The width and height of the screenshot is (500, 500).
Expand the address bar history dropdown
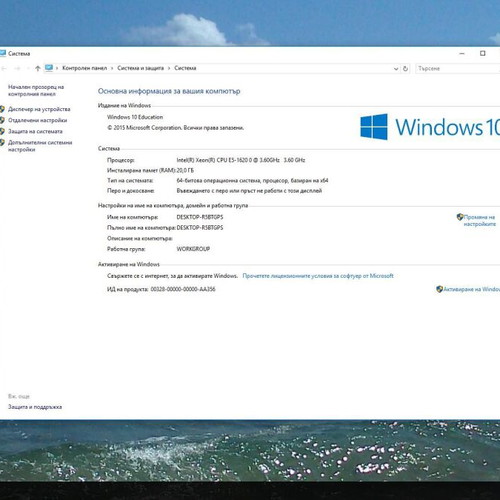[396, 69]
